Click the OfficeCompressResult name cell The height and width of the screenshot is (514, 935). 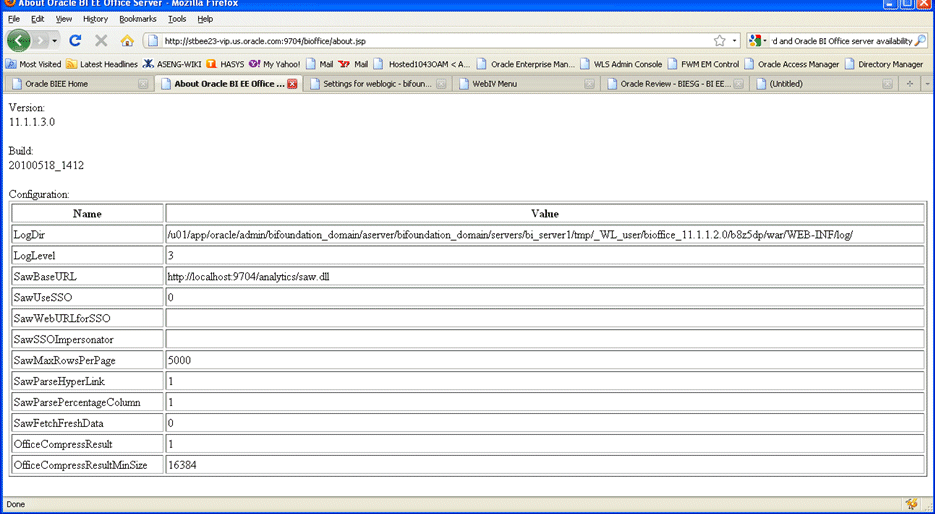coord(88,444)
